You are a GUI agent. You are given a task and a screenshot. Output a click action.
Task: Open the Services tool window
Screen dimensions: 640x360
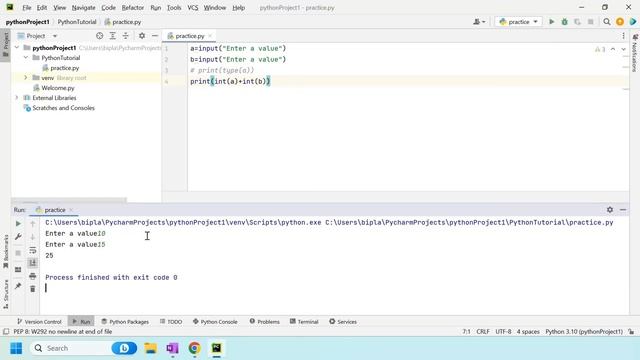(343, 322)
